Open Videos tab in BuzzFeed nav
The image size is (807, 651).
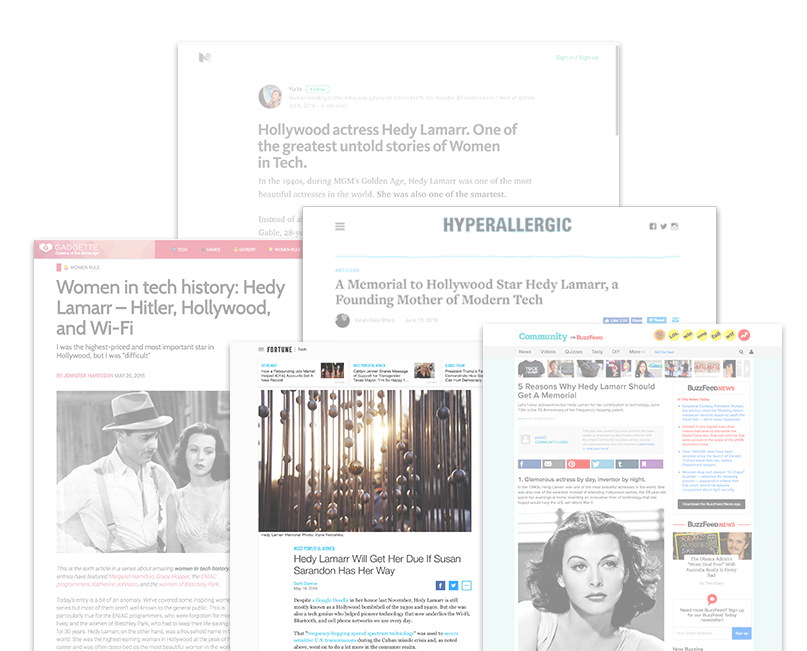[548, 352]
